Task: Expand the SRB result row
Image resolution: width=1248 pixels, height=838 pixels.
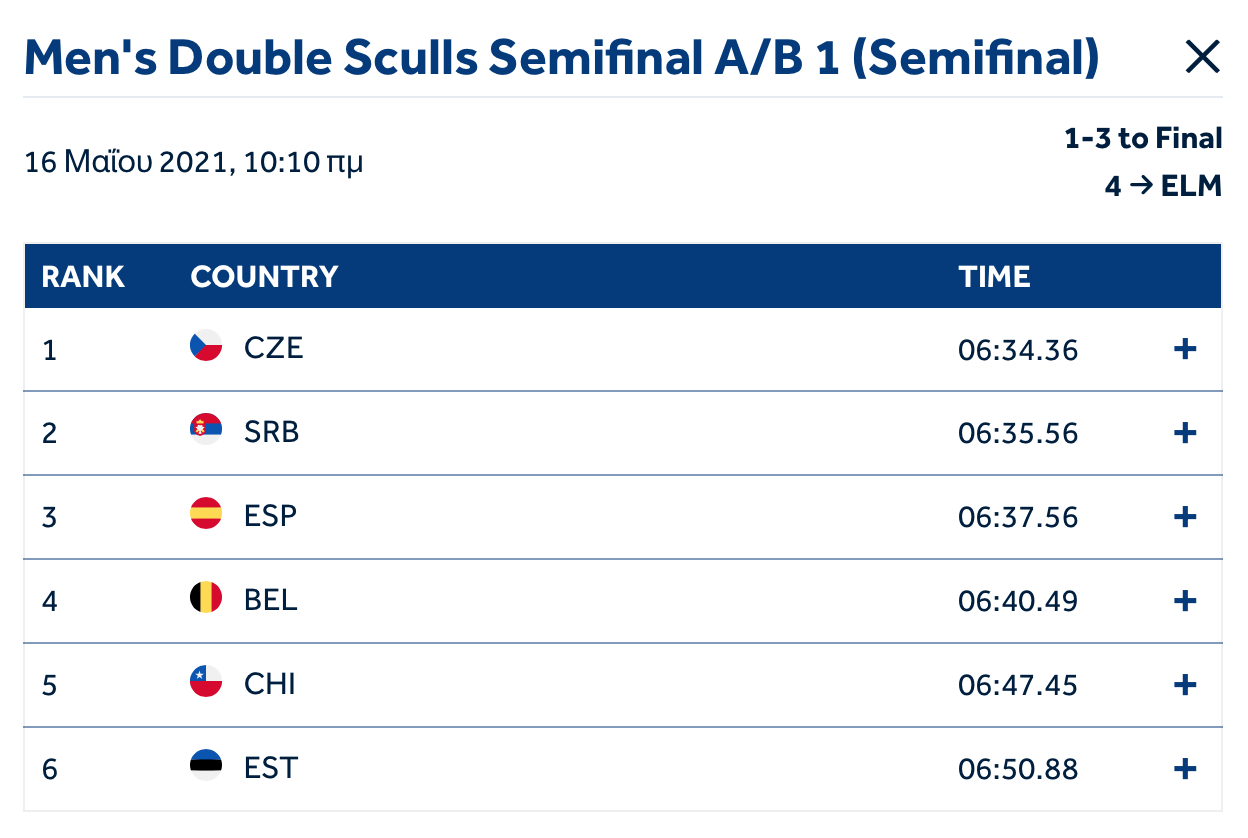Action: click(1185, 433)
